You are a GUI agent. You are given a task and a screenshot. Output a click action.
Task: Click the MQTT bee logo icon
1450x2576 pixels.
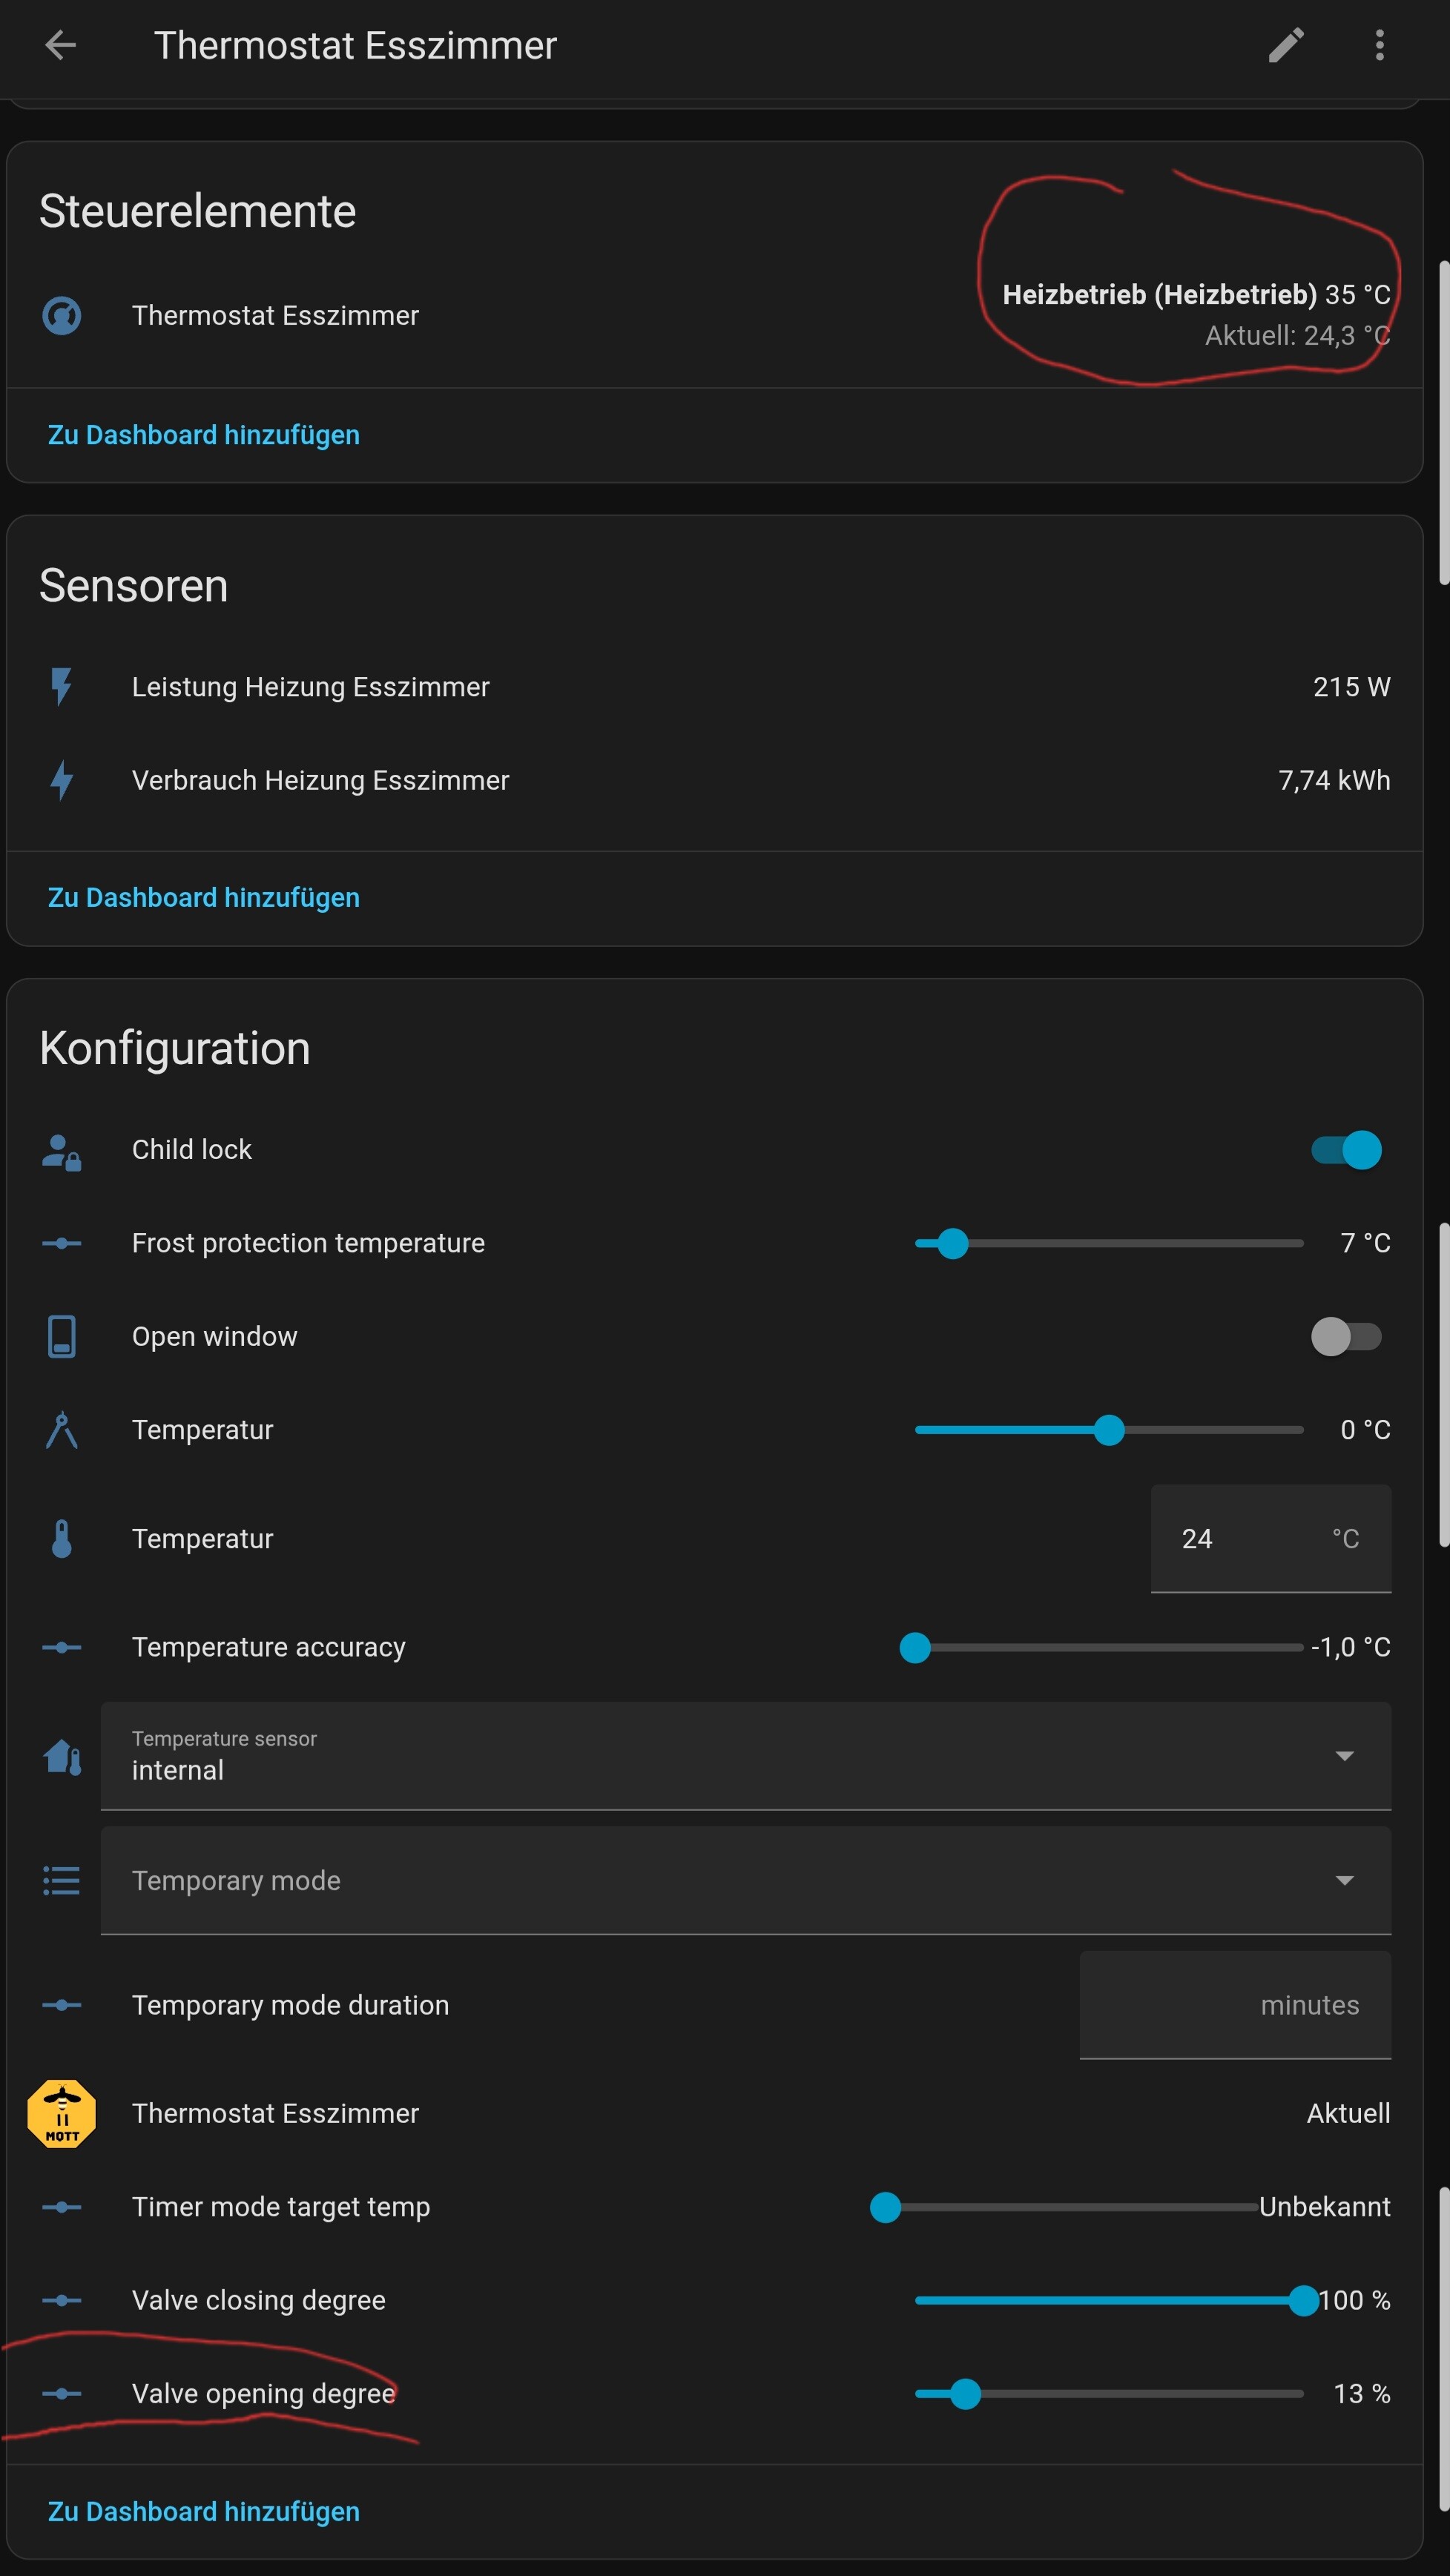click(x=62, y=2113)
